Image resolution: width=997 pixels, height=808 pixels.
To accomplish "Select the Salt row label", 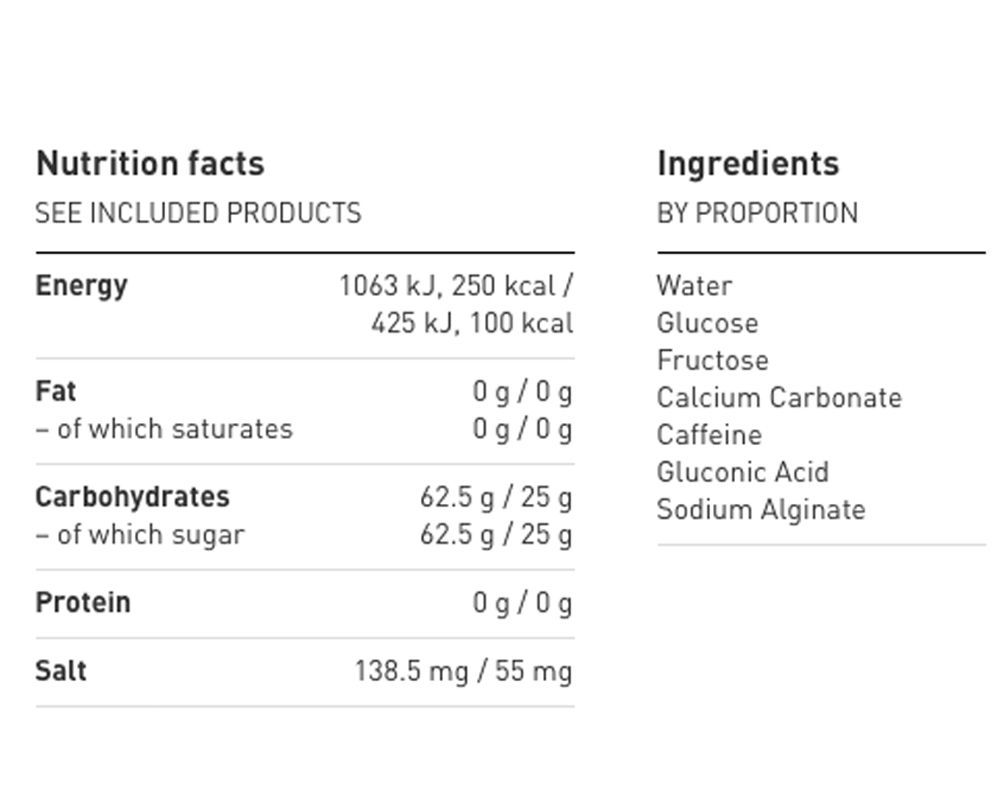I will click(x=61, y=671).
